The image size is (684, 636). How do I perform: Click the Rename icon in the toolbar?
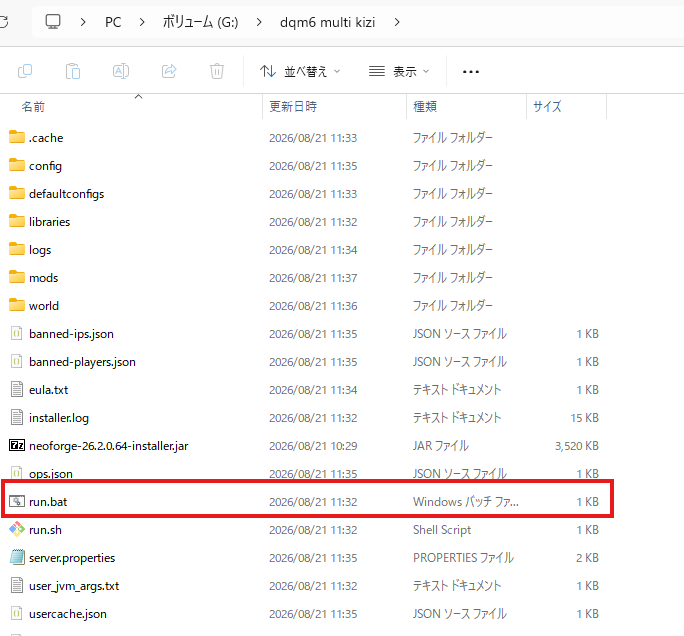121,71
